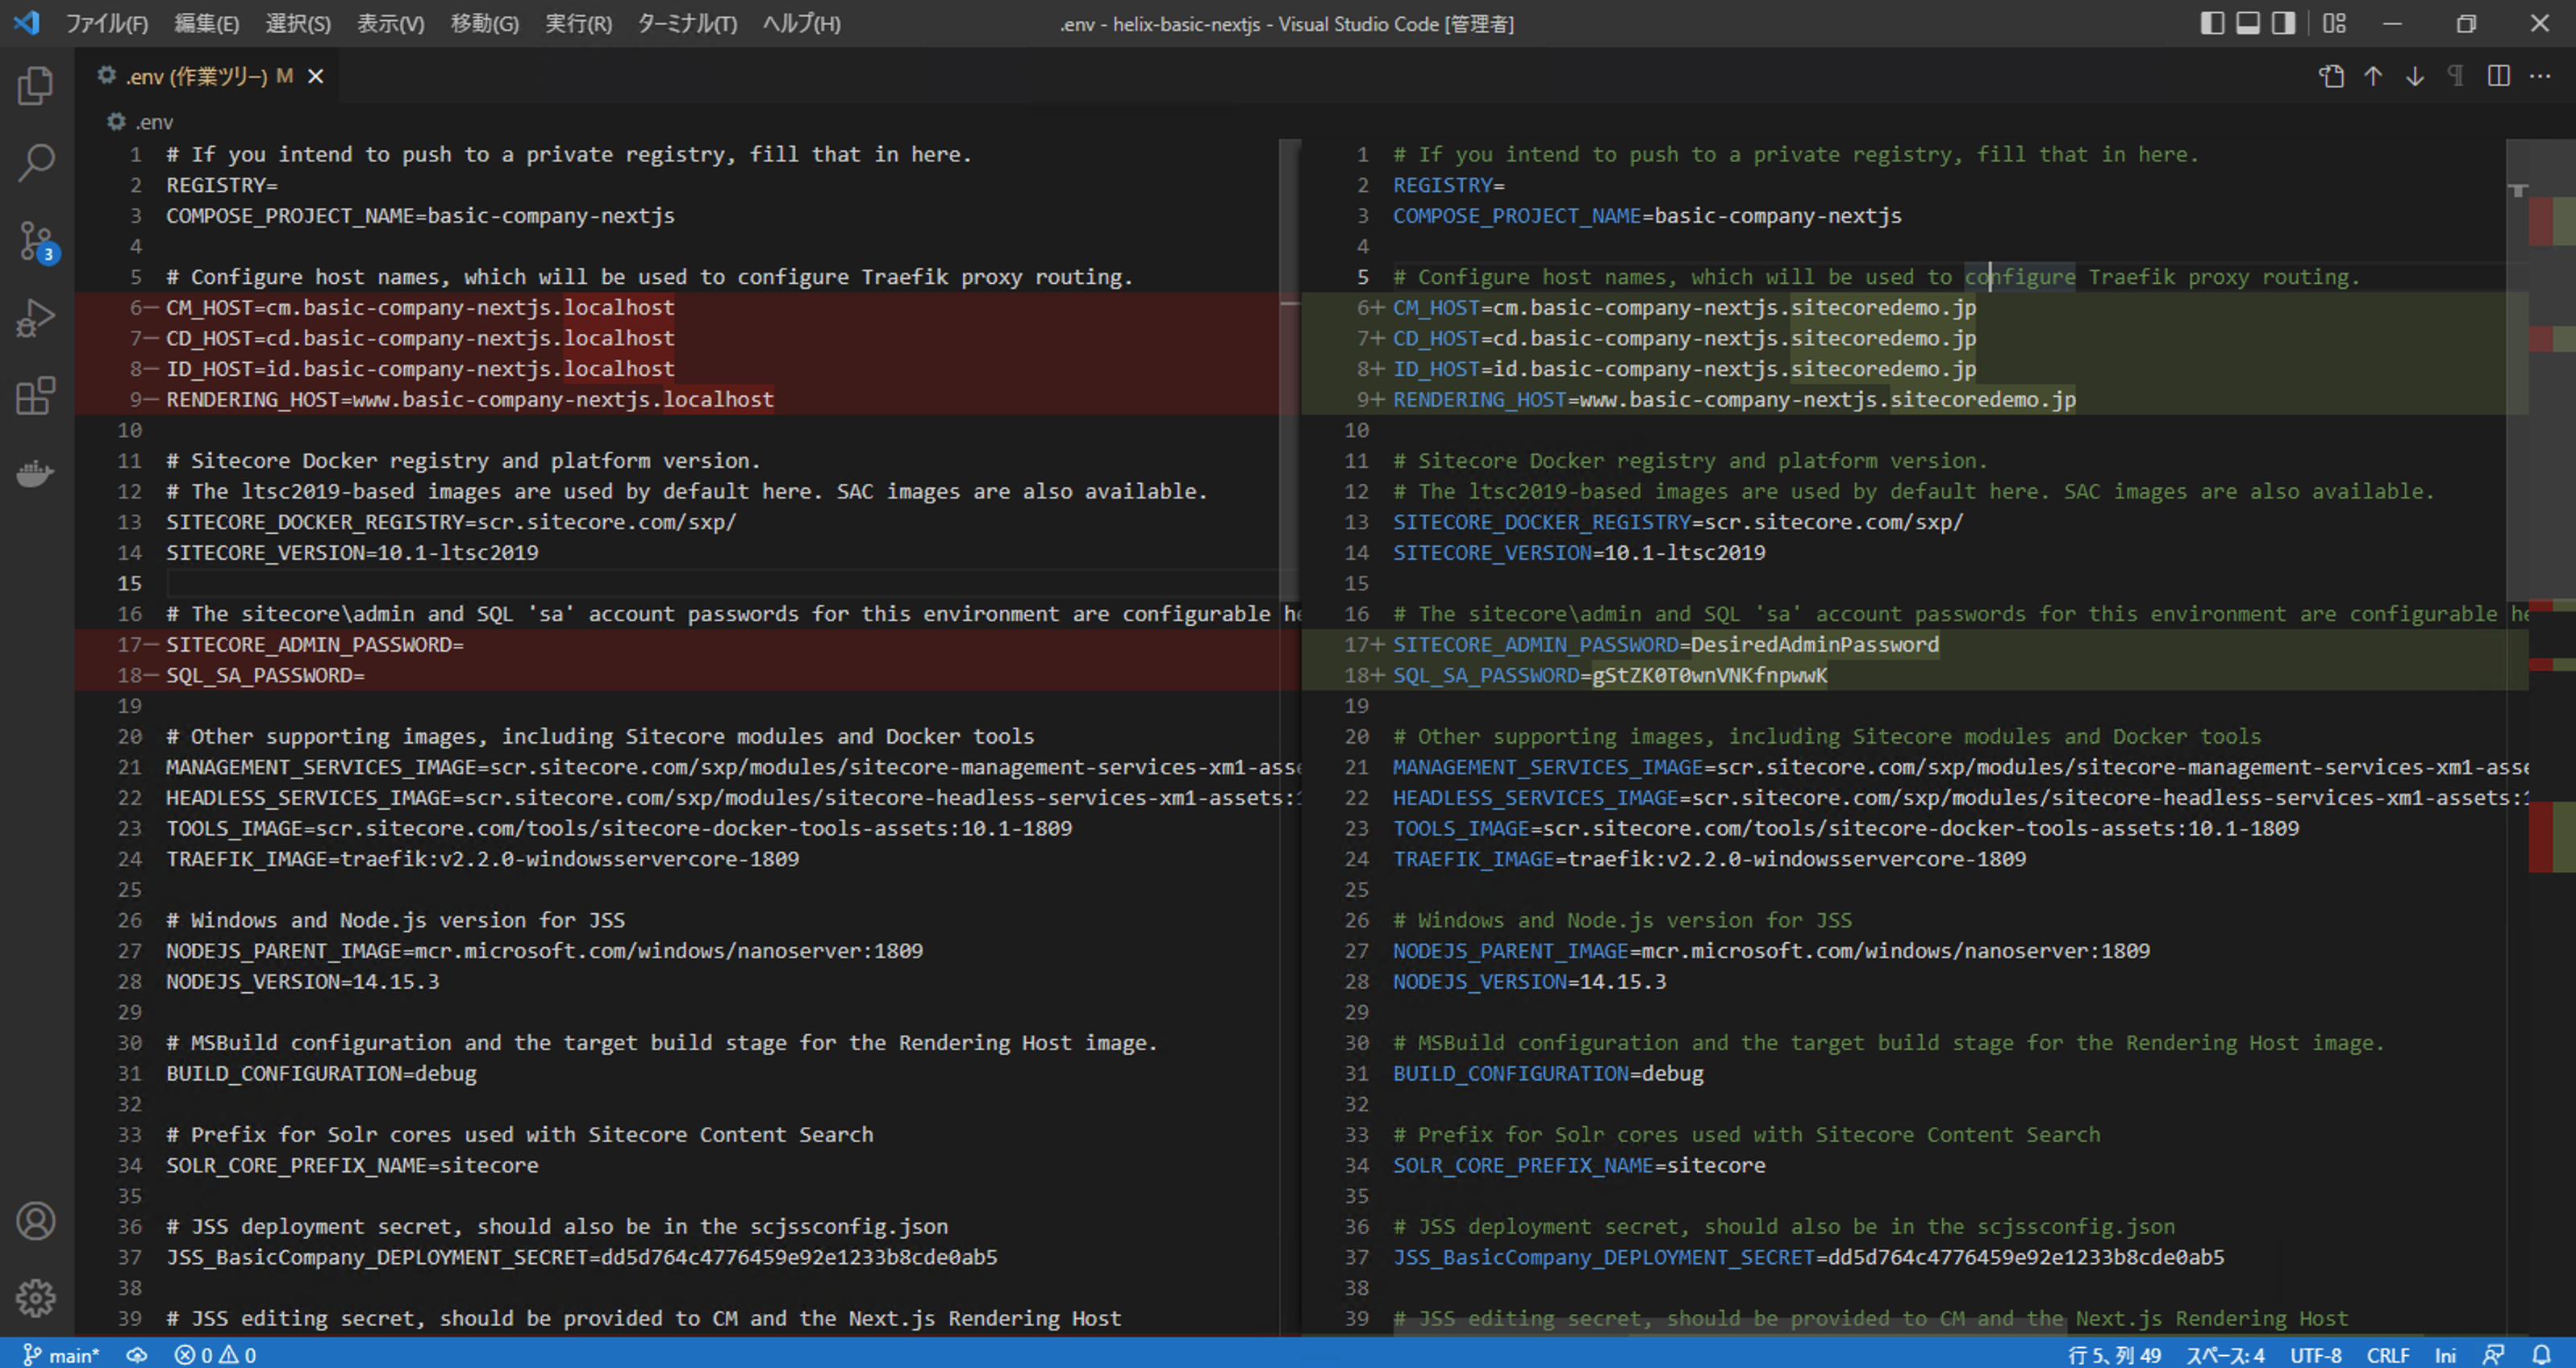Toggle secondary side bar layout button
The width and height of the screenshot is (2576, 1368).
2284,23
